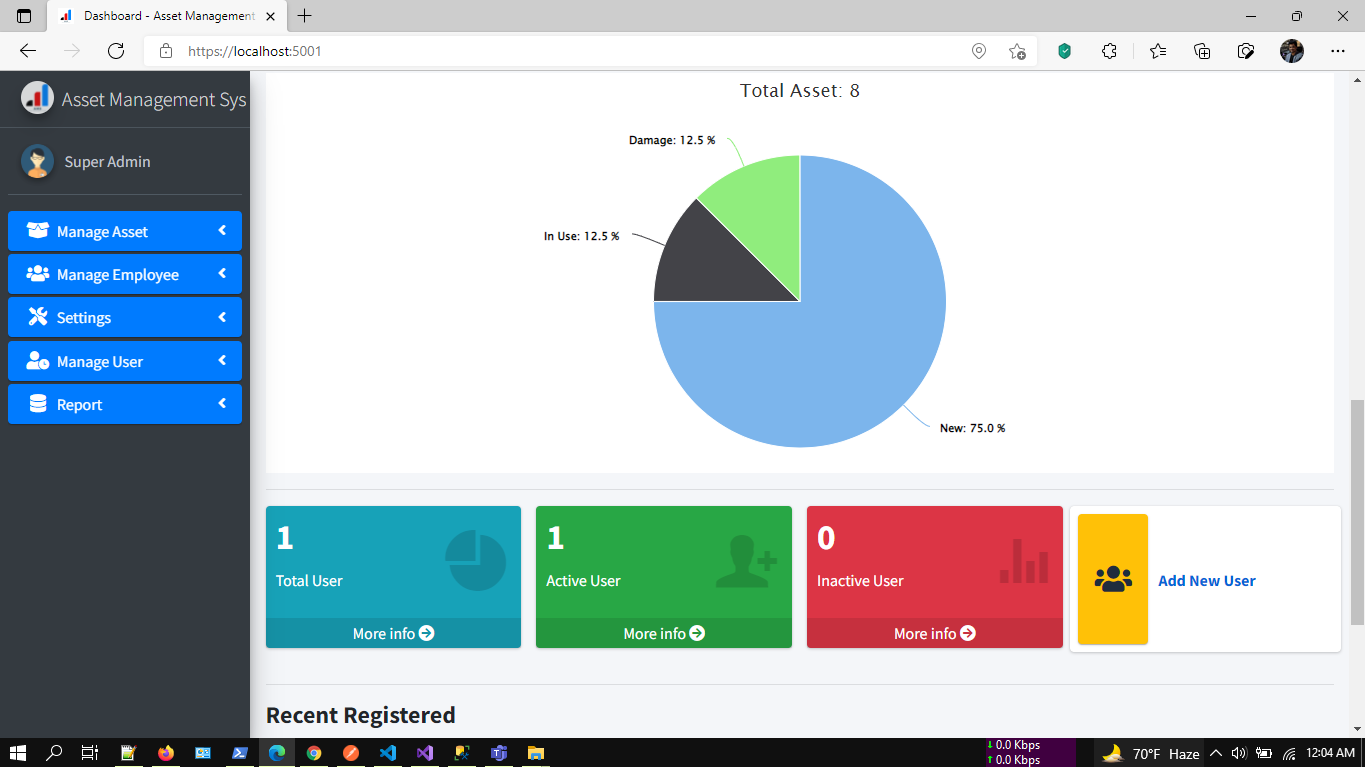Click the yellow Add New User group icon
This screenshot has height=767, width=1365.
coord(1113,579)
